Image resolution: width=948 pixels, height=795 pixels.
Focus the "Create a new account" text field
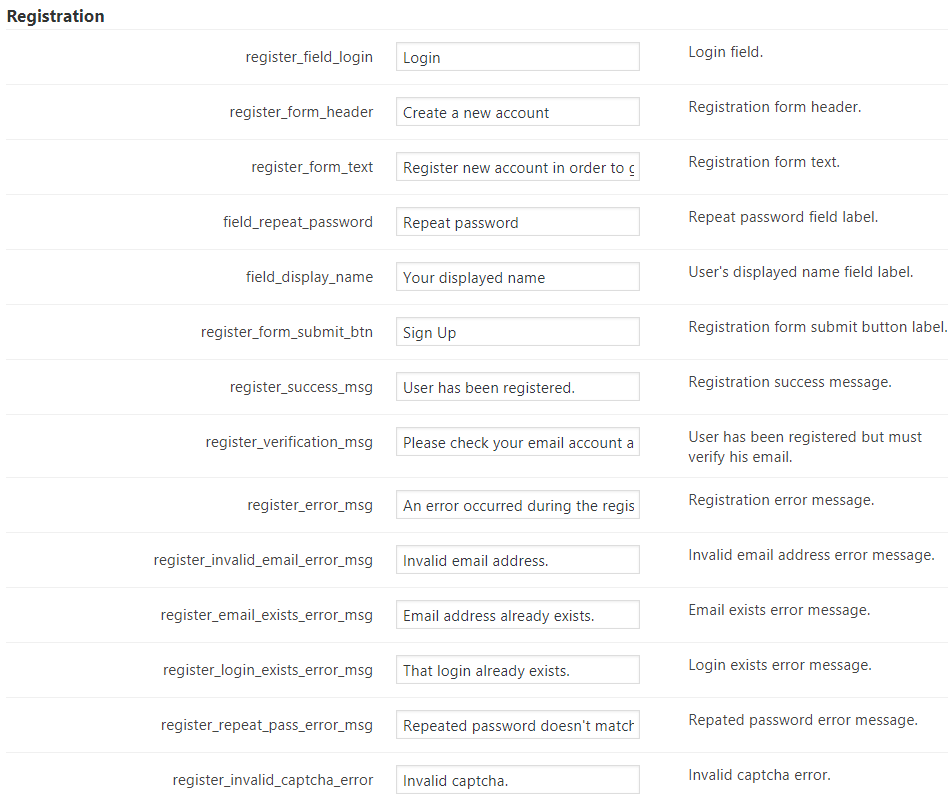(517, 112)
